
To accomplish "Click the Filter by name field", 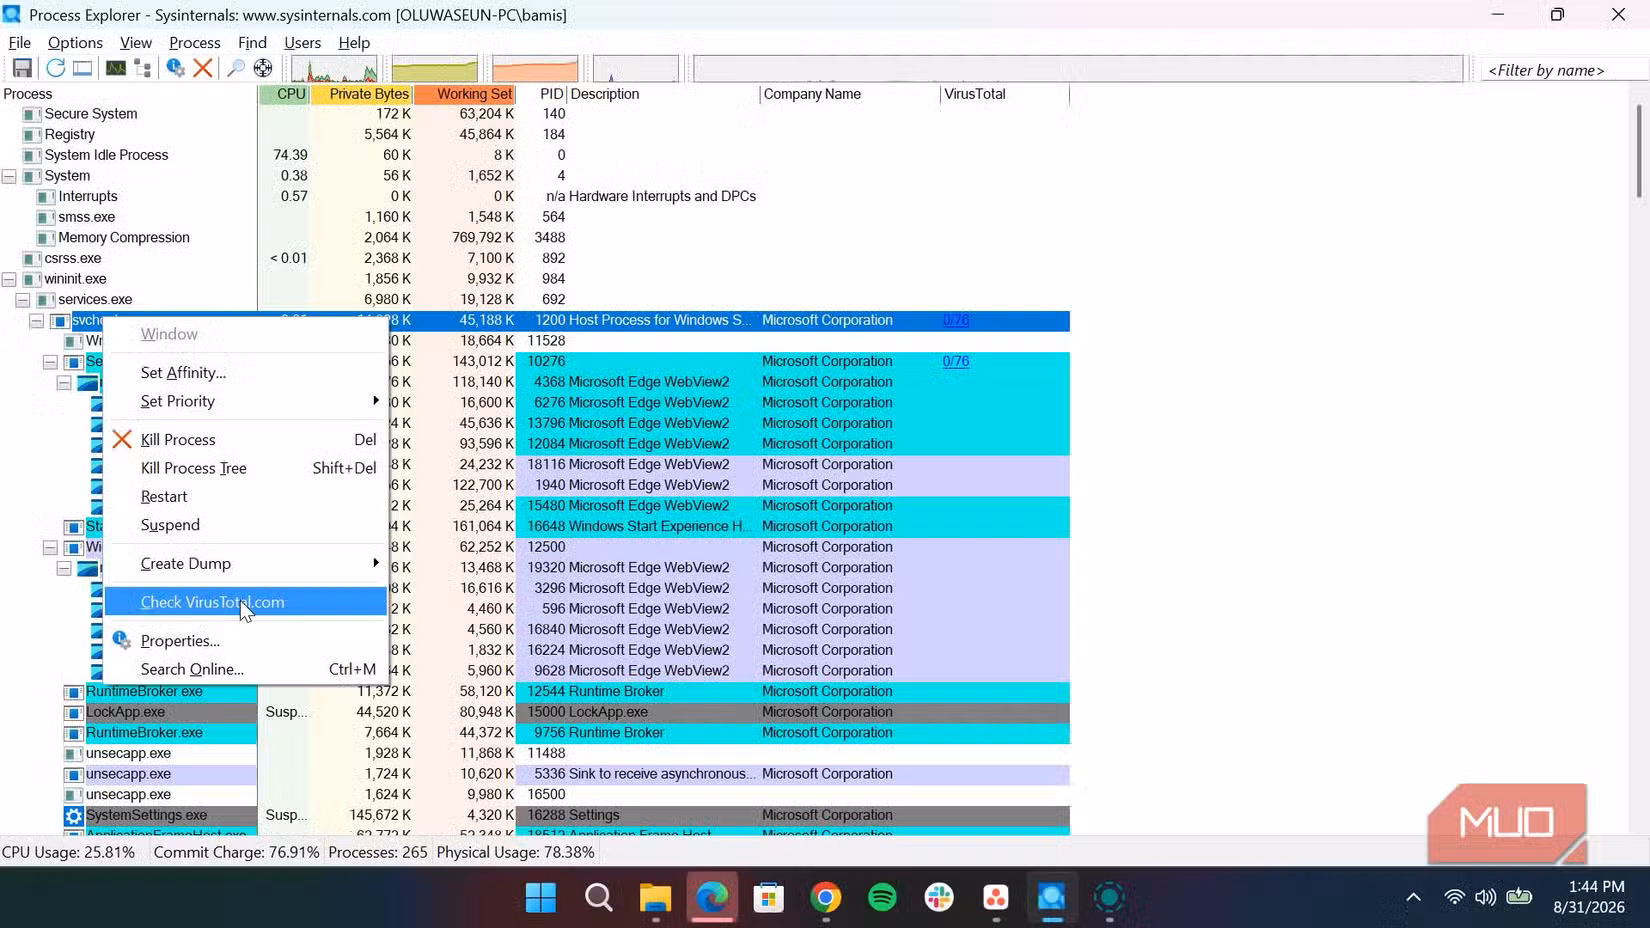I will (x=1562, y=70).
